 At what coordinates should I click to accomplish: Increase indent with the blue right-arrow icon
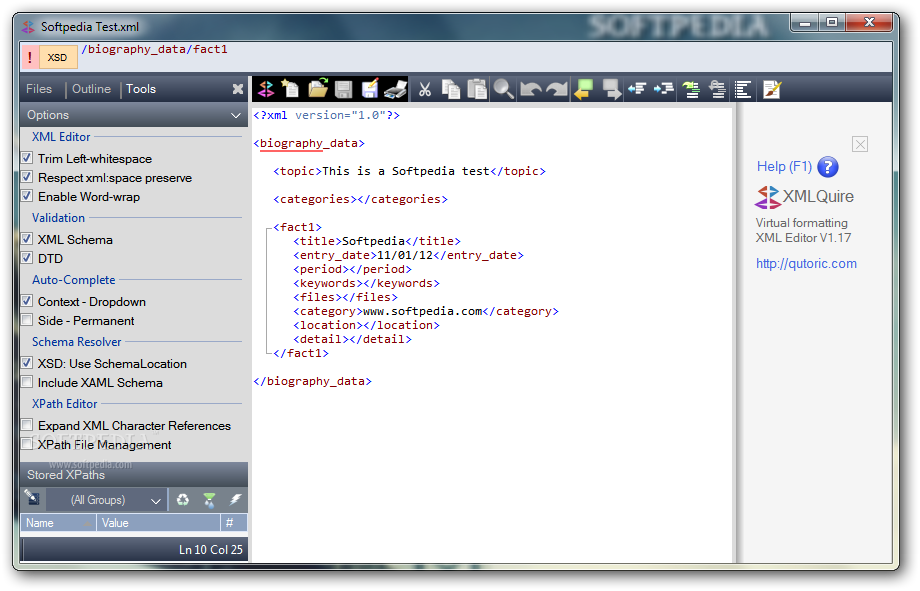[x=664, y=89]
